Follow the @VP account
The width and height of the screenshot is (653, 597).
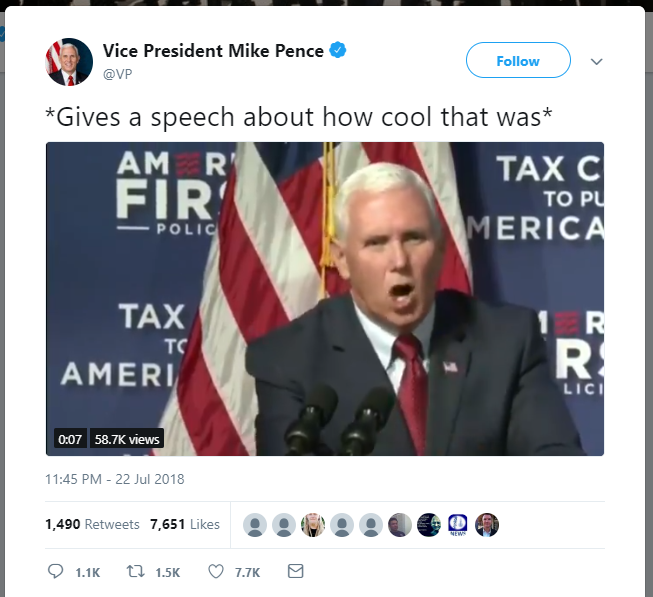[518, 61]
